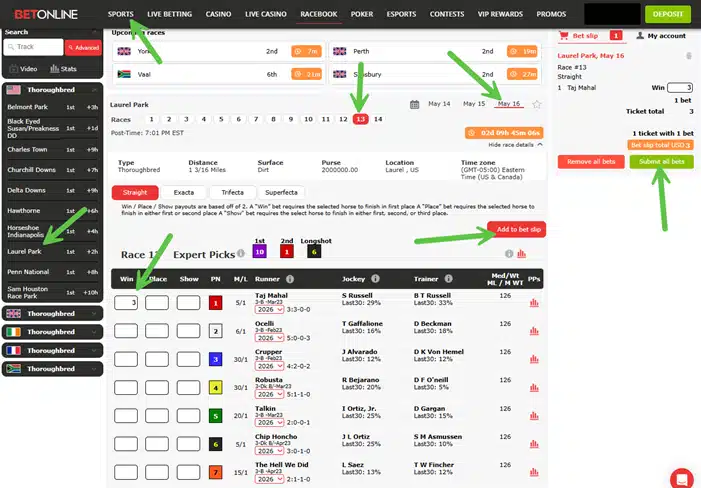
Task: Select the Trifecta bet type tab
Action: (x=232, y=193)
